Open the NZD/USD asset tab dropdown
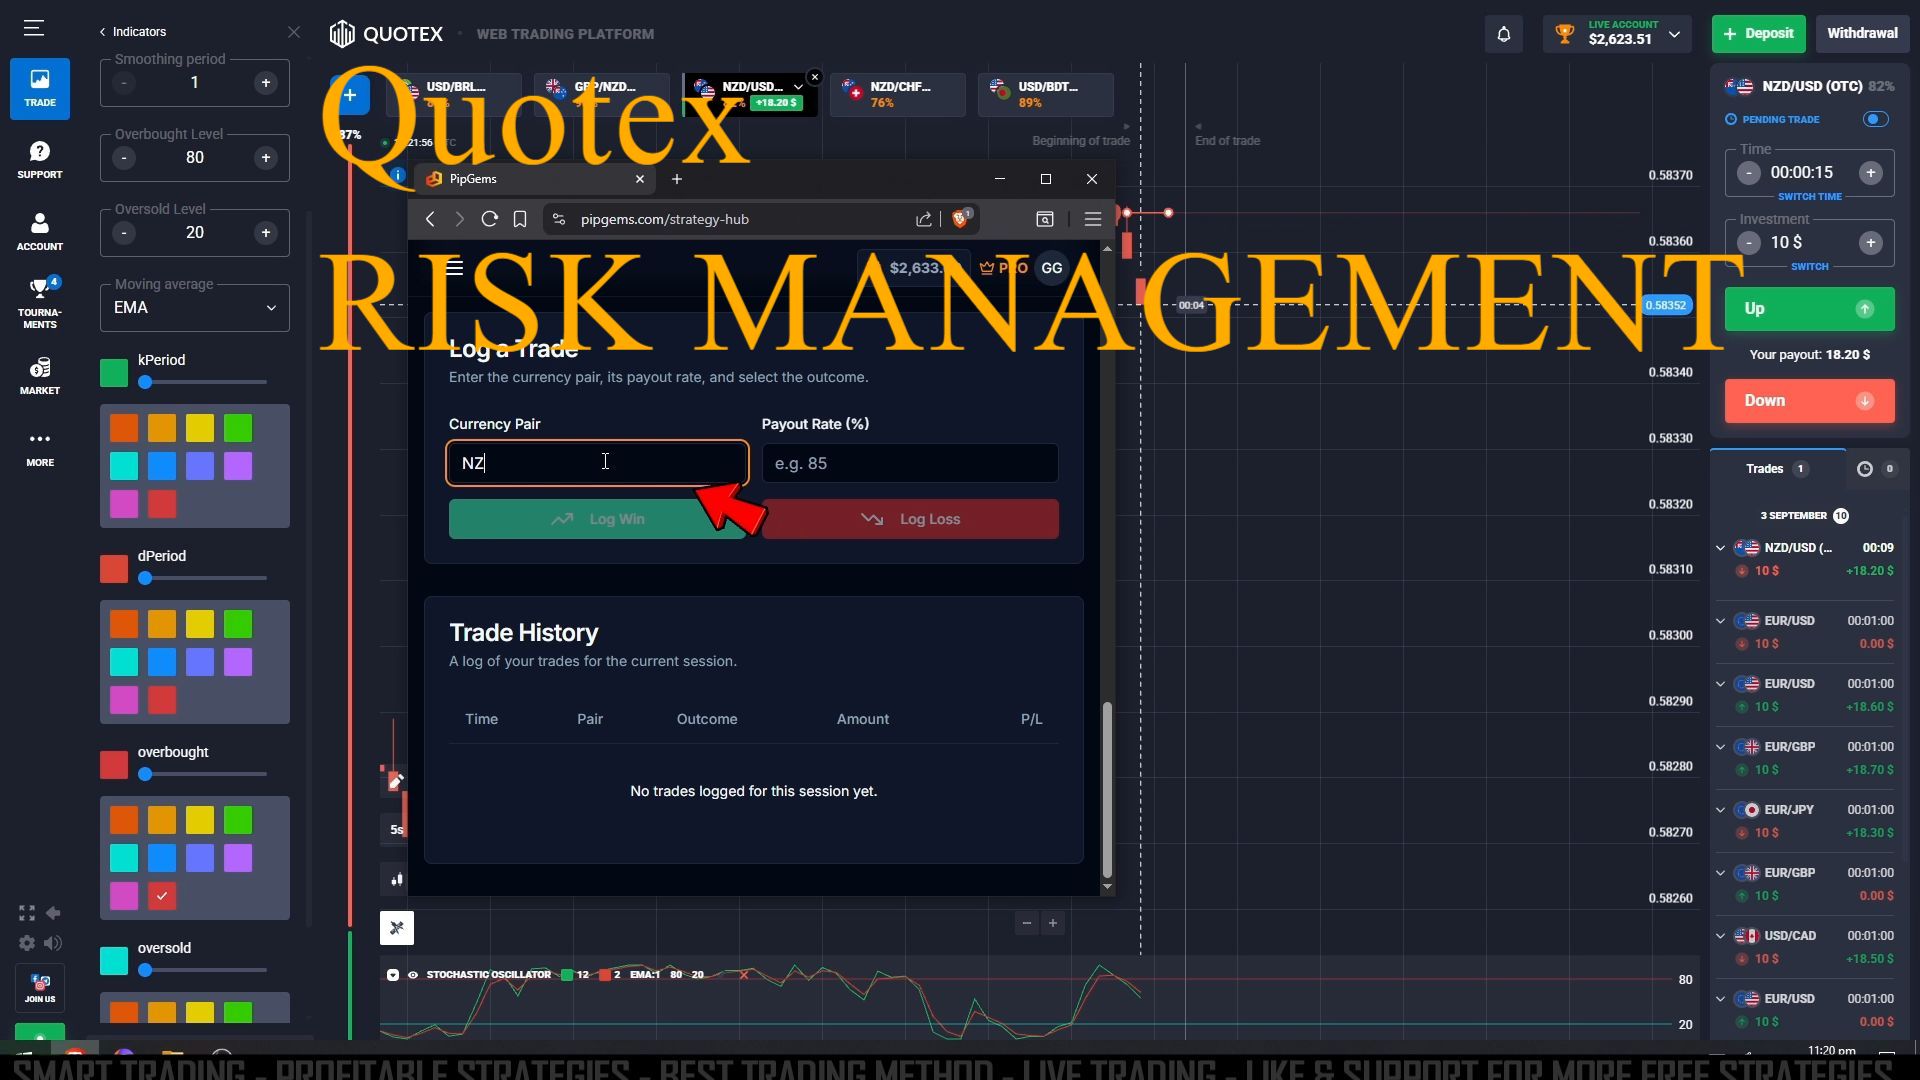Image resolution: width=1920 pixels, height=1080 pixels. (x=797, y=87)
